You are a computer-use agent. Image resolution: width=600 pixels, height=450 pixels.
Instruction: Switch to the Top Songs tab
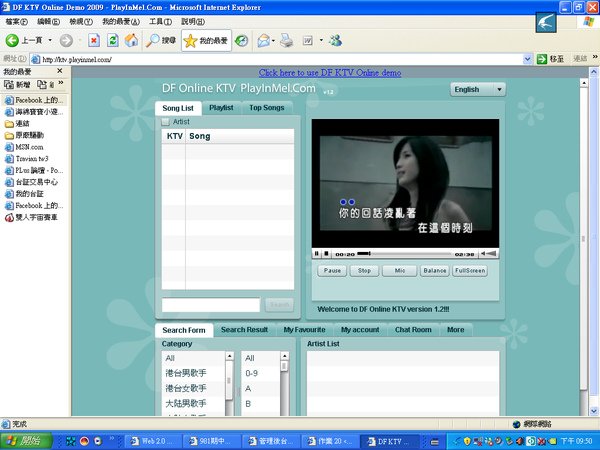click(267, 108)
